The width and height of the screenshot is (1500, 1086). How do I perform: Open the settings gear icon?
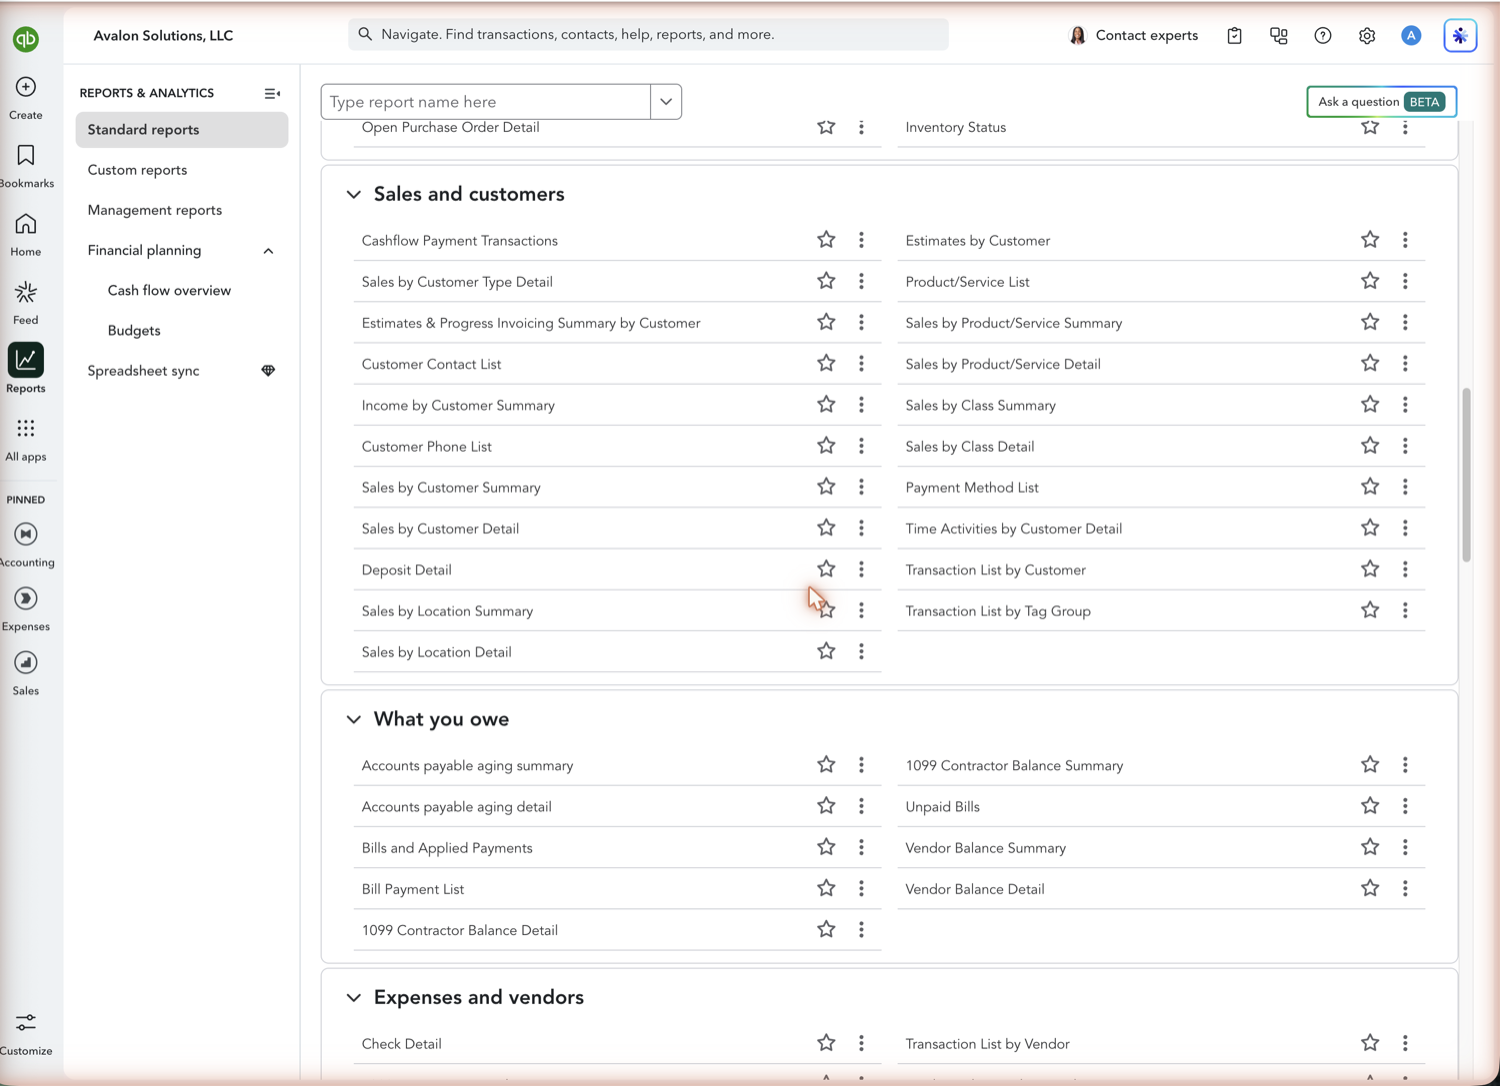click(1367, 35)
